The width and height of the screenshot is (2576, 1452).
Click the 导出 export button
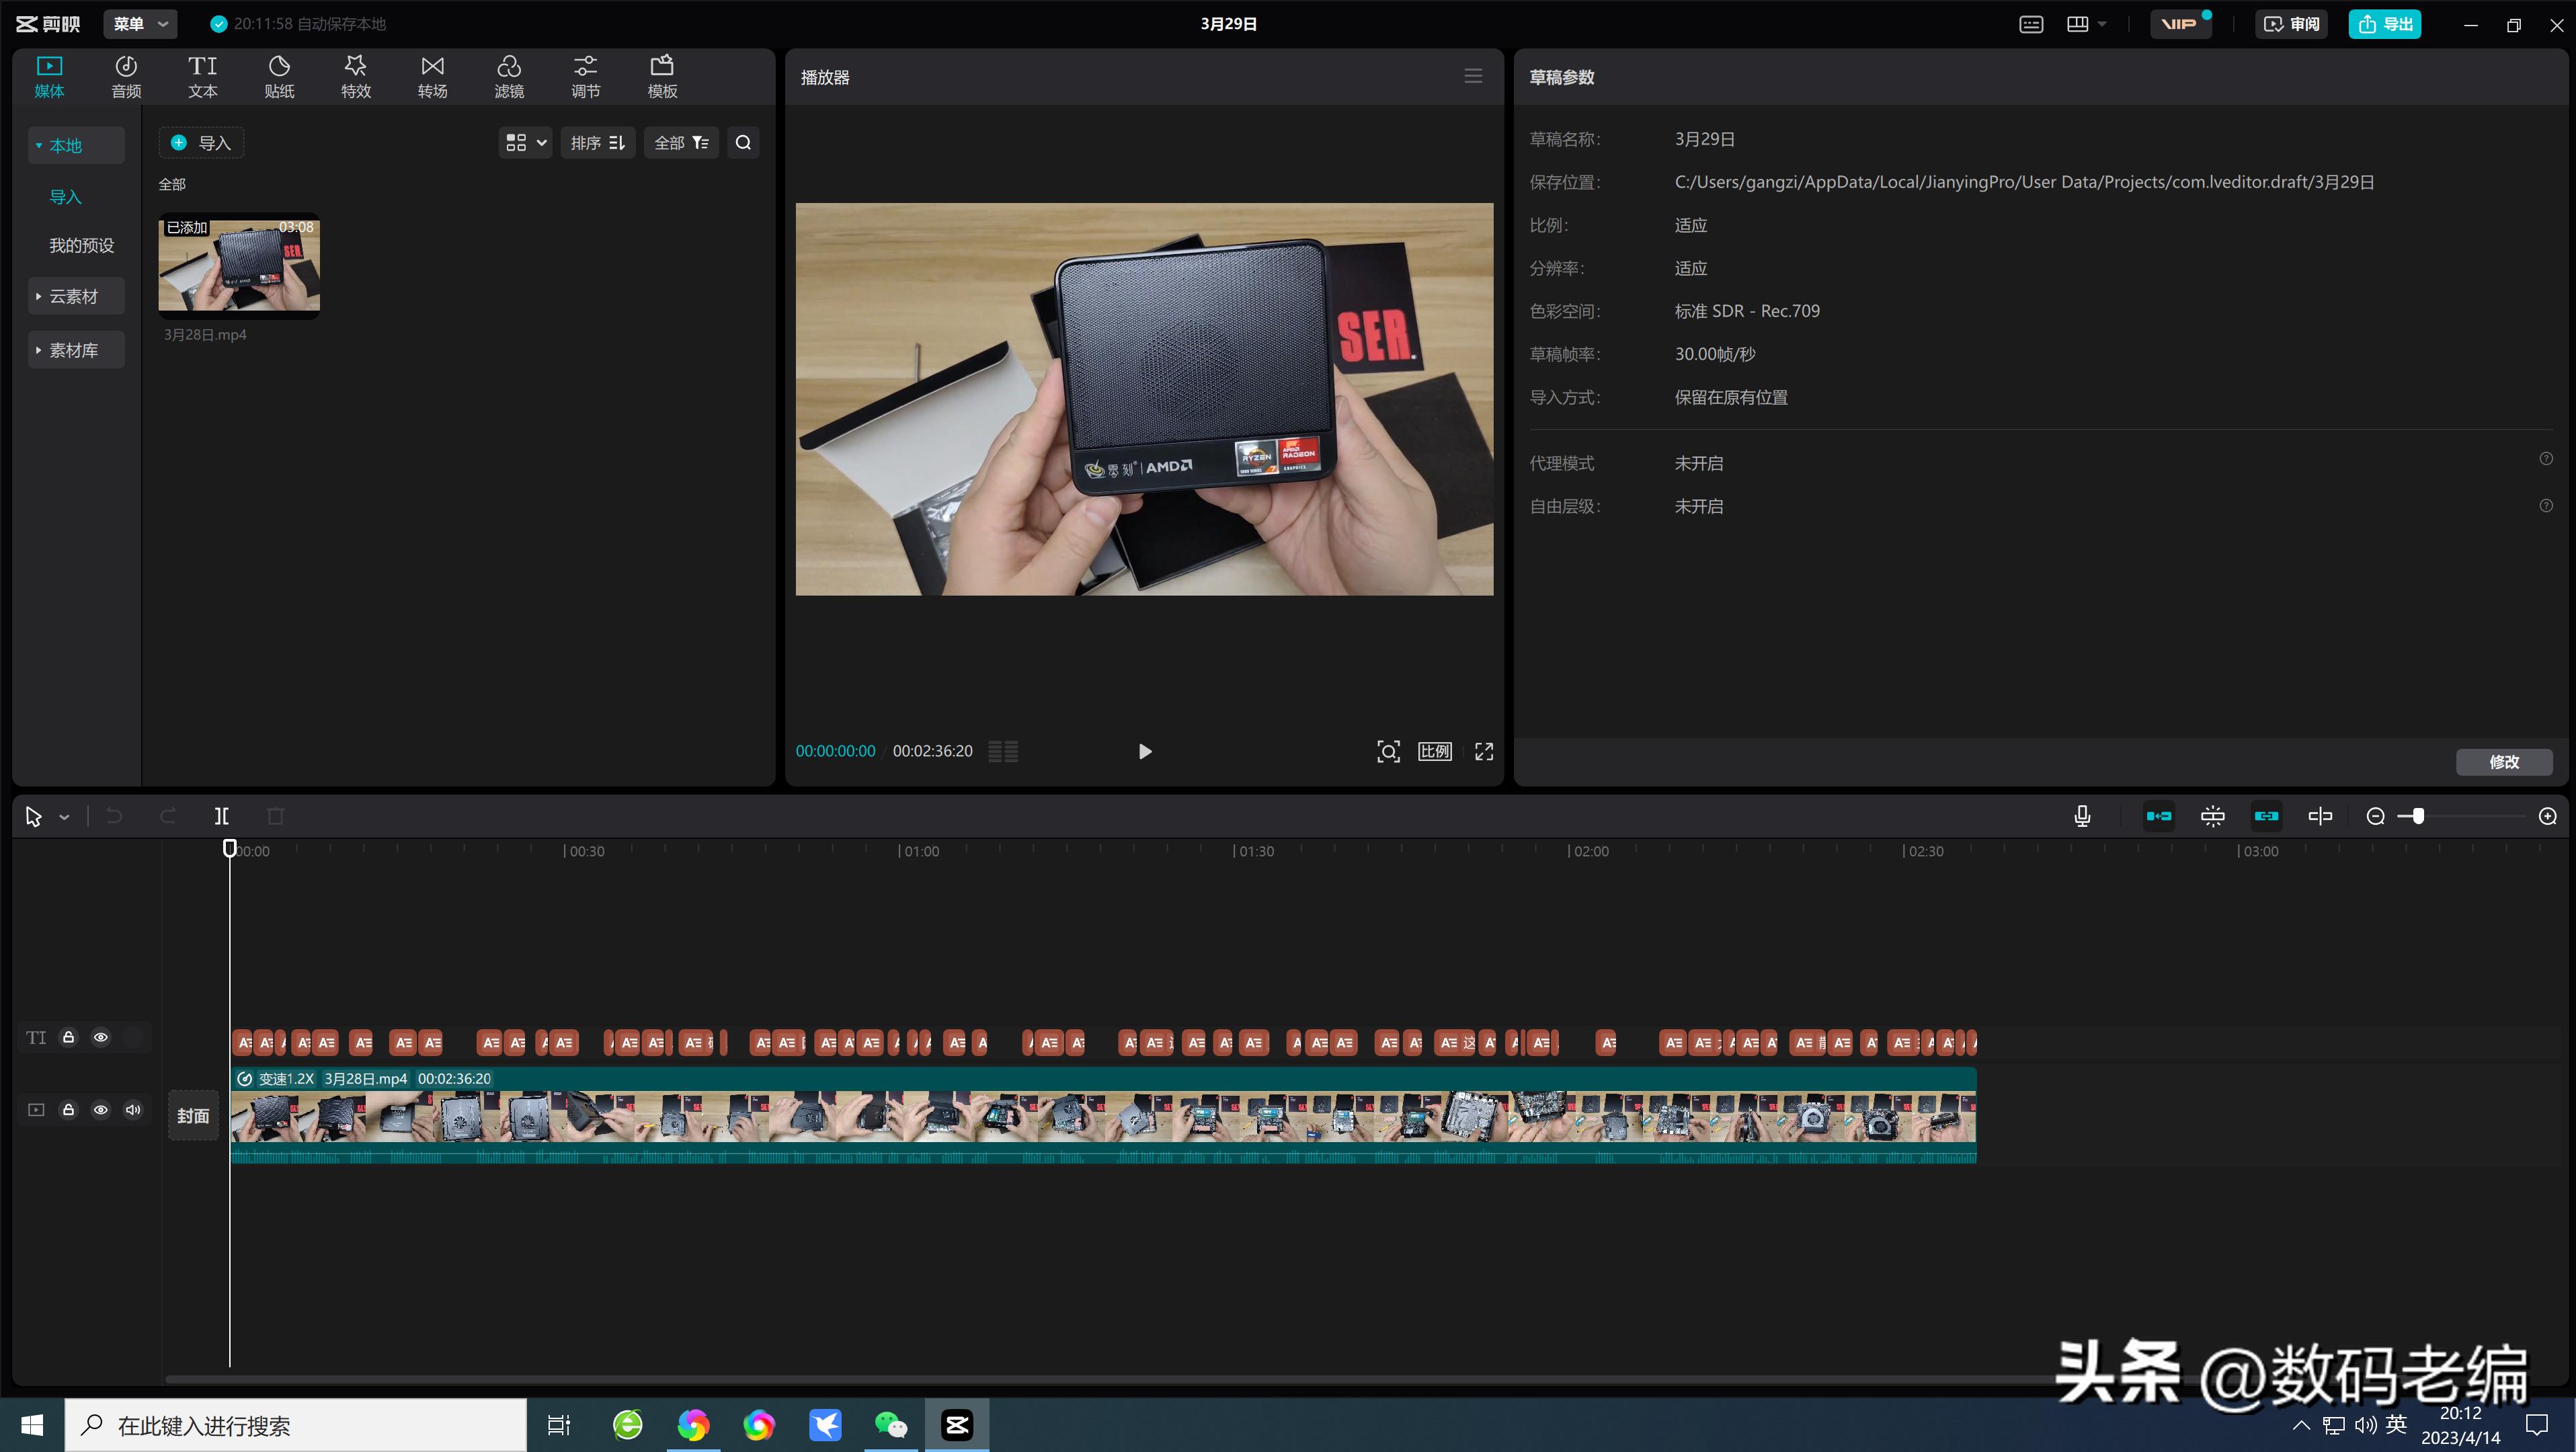pyautogui.click(x=2384, y=24)
